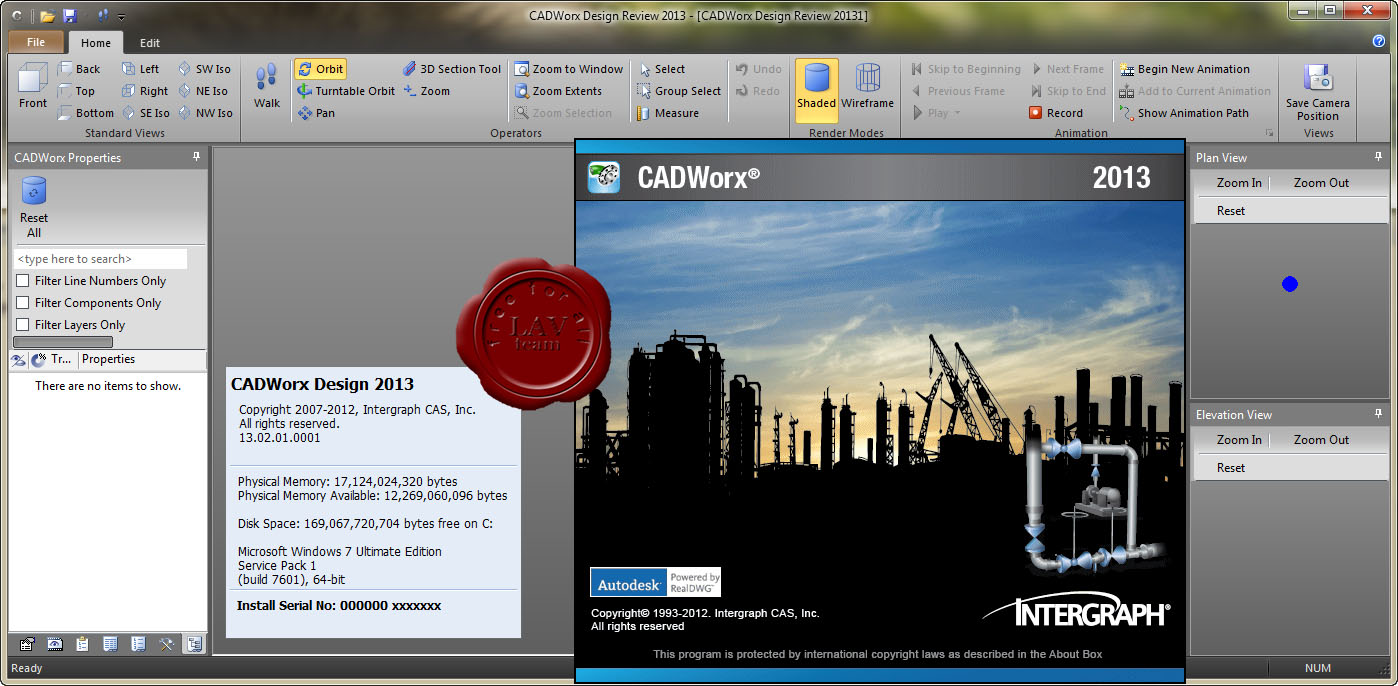Activate the Pan tool
The width and height of the screenshot is (1398, 686).
click(316, 113)
